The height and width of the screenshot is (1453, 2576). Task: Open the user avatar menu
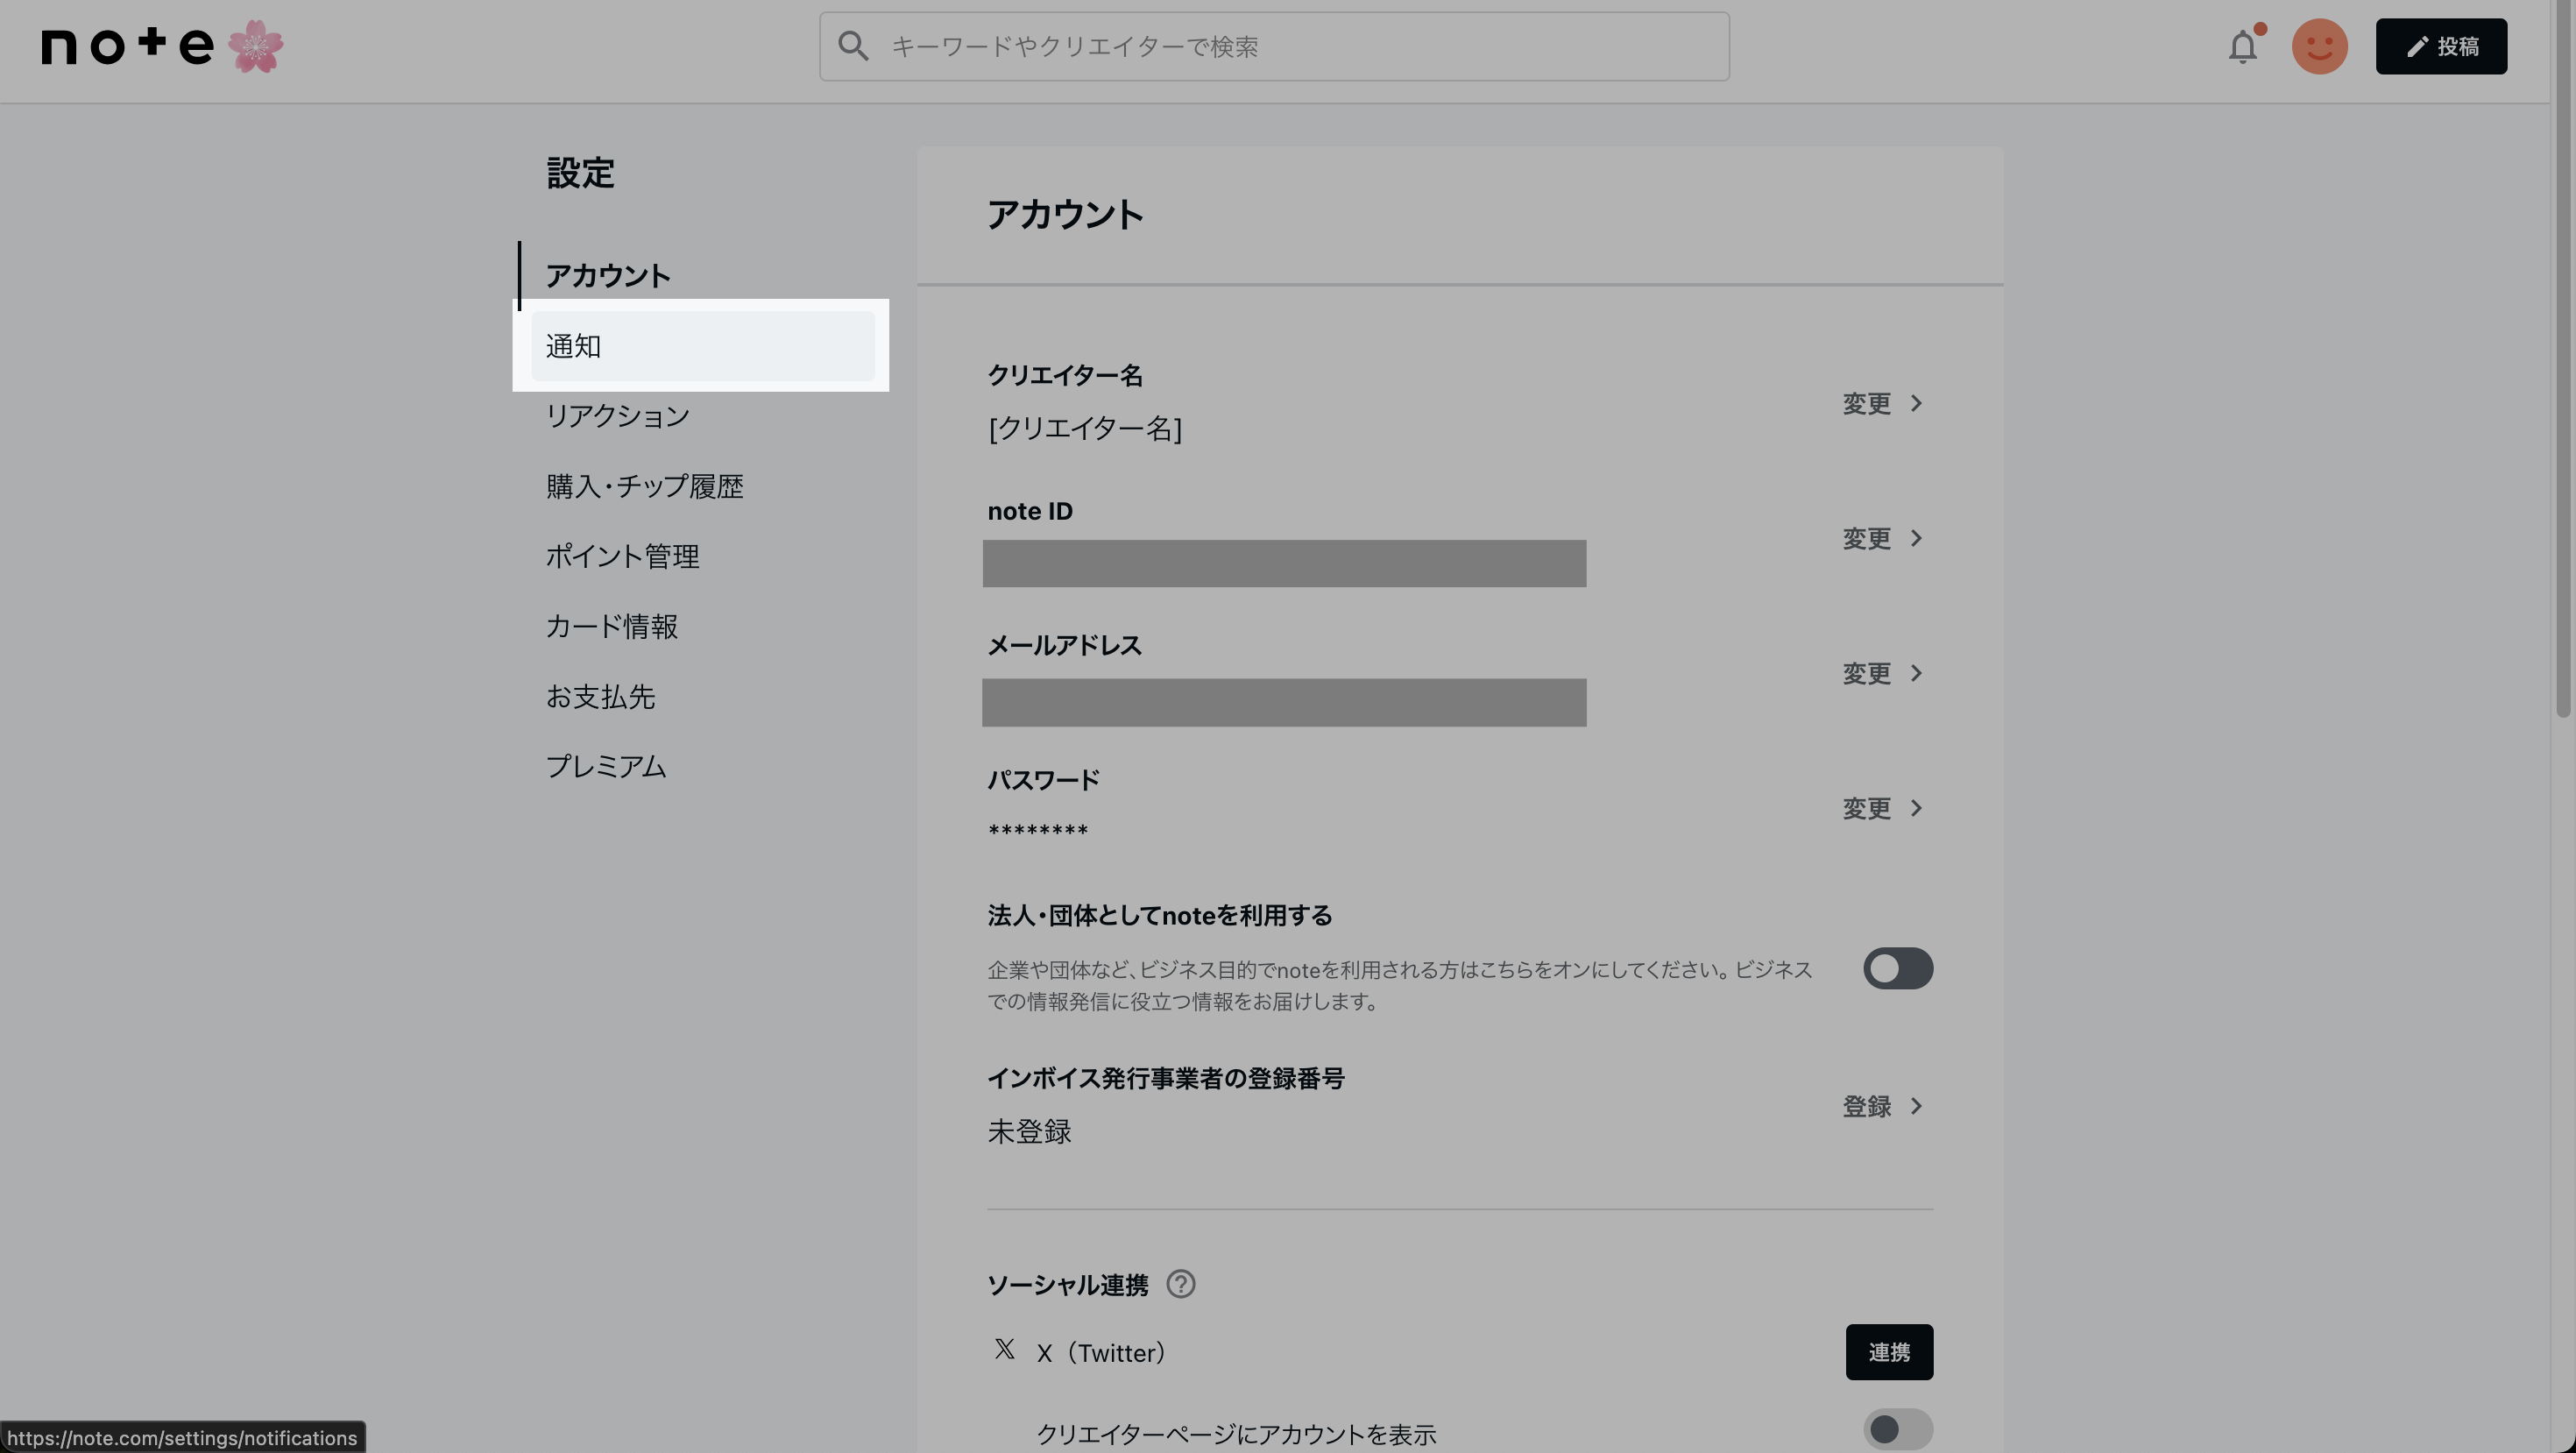pos(2319,46)
